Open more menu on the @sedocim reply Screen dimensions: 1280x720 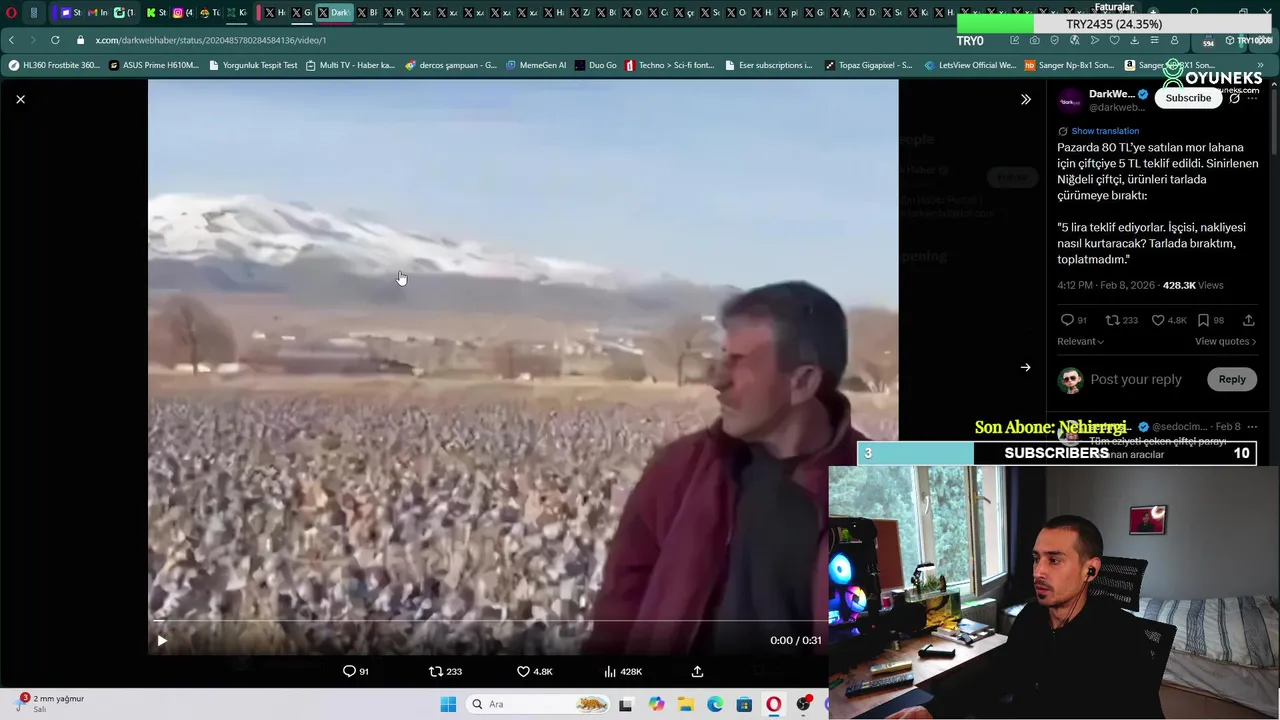point(1252,427)
